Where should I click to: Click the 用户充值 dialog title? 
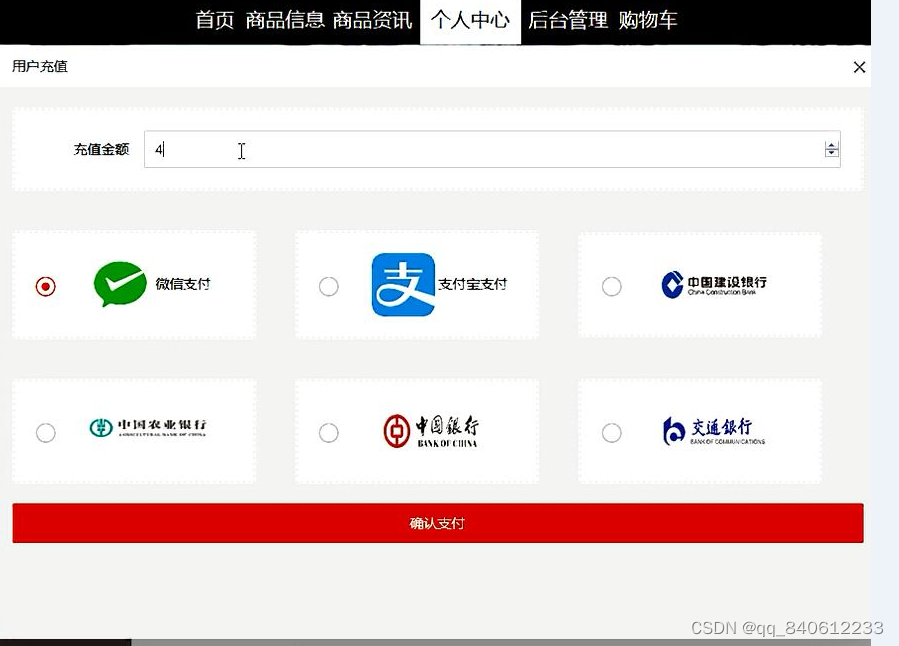(x=40, y=66)
